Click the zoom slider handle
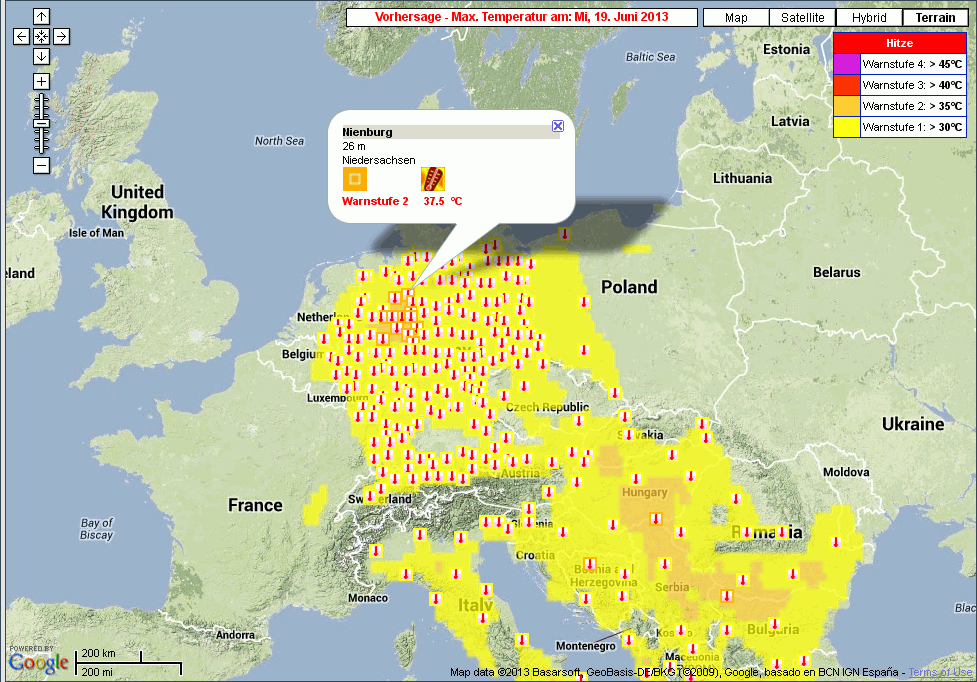This screenshot has width=977, height=682. (41, 123)
